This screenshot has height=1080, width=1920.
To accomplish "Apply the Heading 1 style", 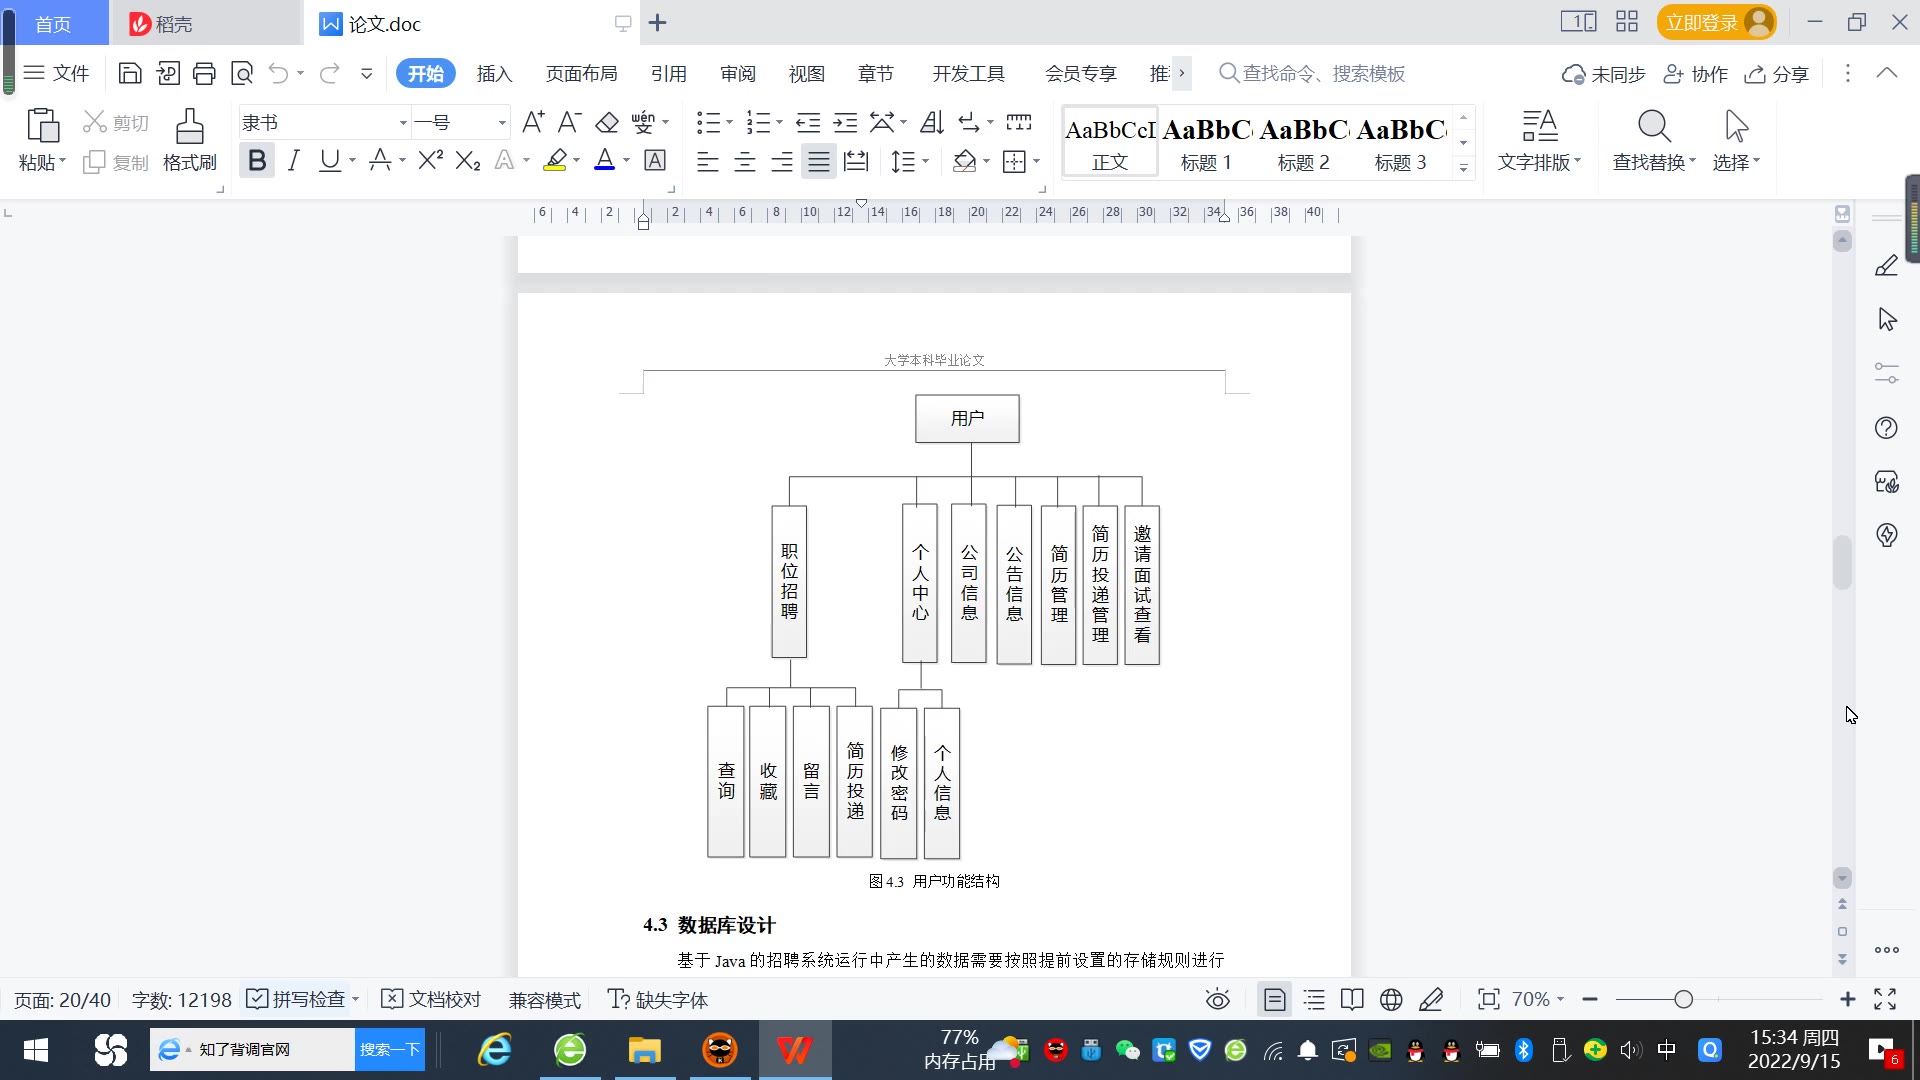I will point(1206,142).
